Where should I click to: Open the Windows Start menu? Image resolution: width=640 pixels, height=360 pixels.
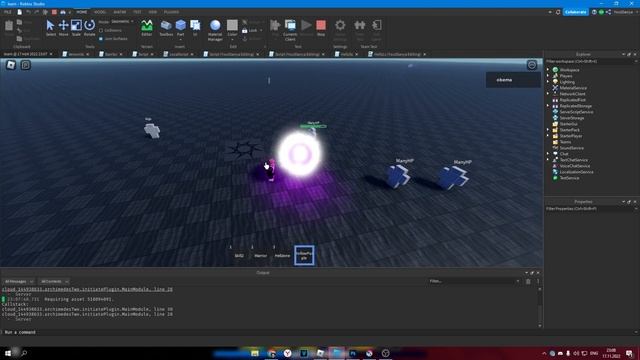click(x=8, y=353)
